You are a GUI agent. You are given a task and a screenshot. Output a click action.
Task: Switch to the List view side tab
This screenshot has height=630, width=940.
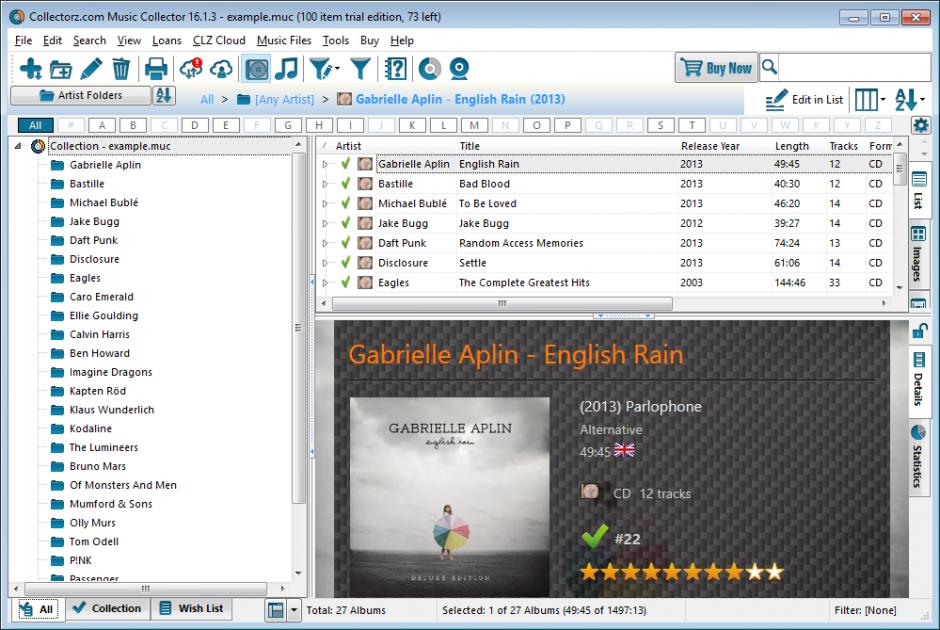(918, 191)
